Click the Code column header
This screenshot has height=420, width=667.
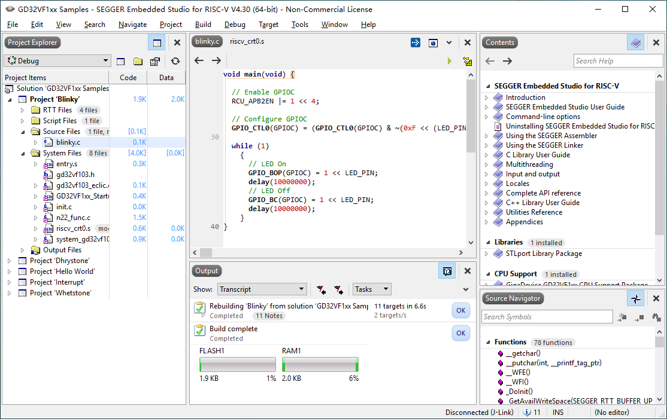128,77
